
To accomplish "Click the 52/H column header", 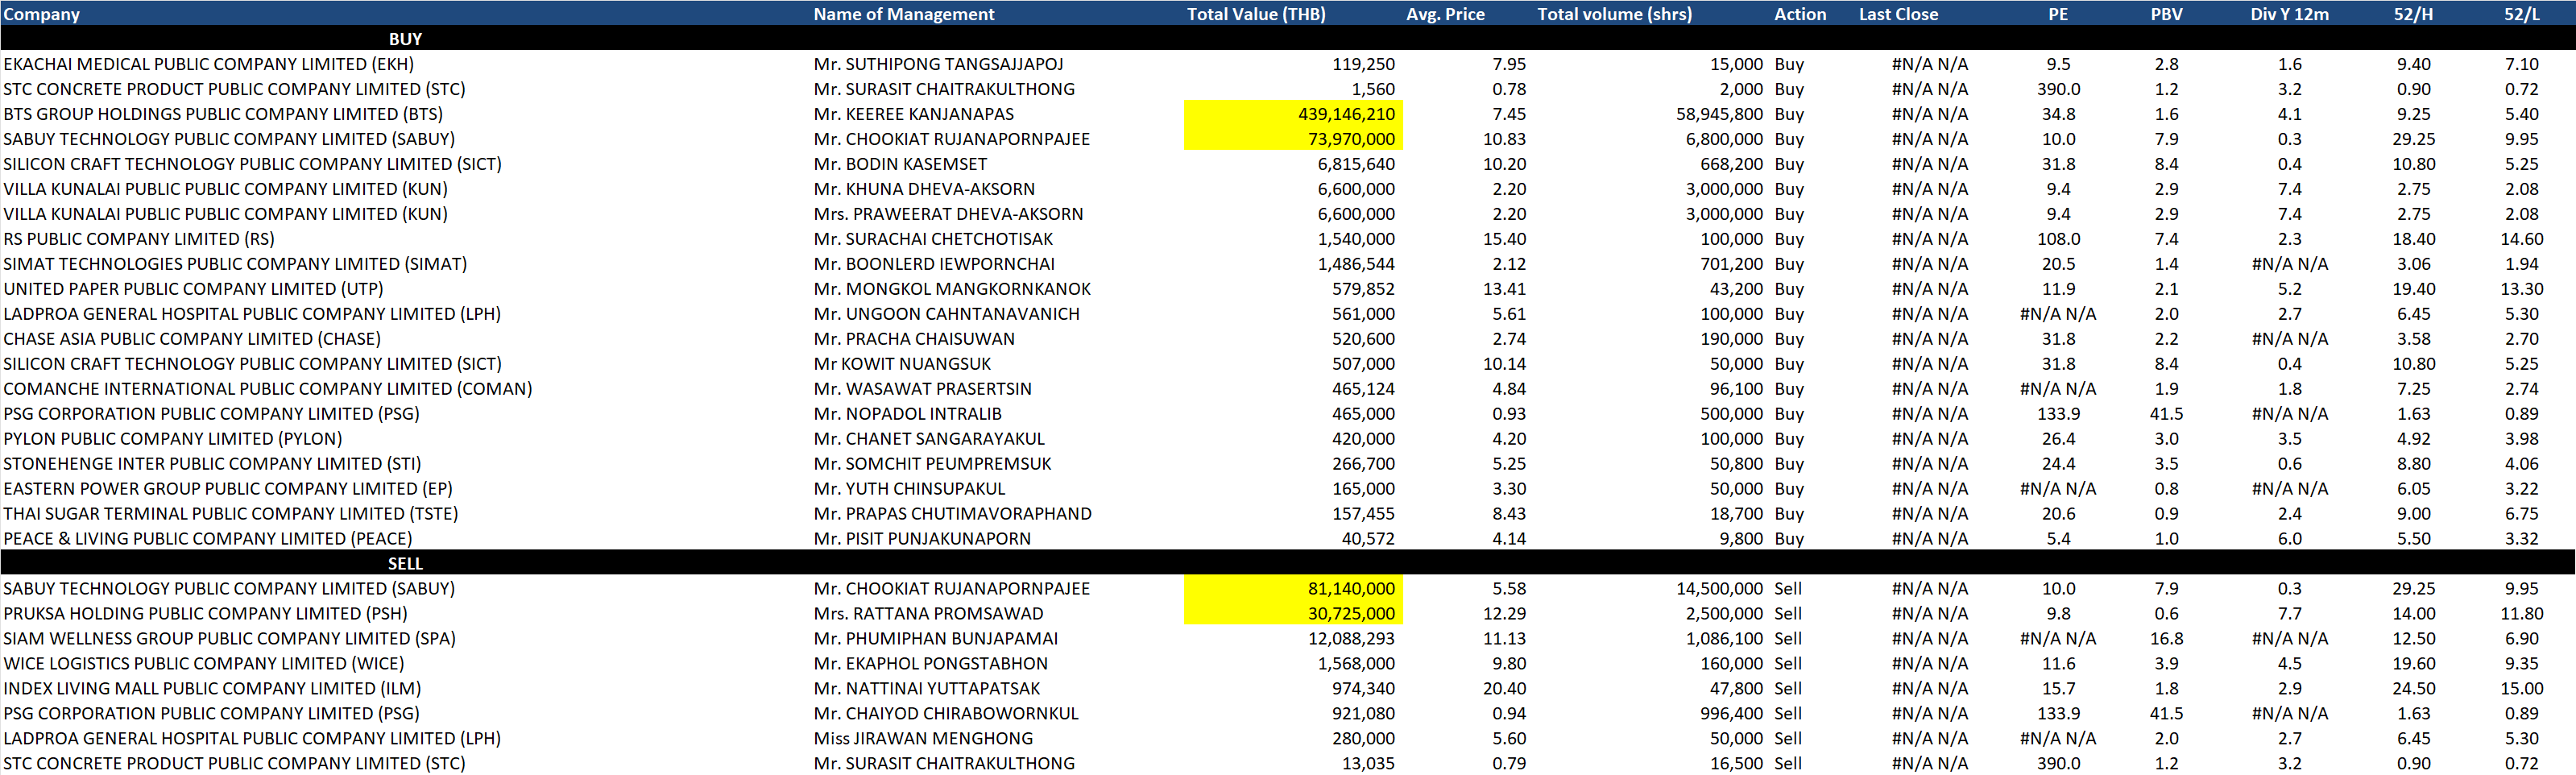I will coord(2413,14).
